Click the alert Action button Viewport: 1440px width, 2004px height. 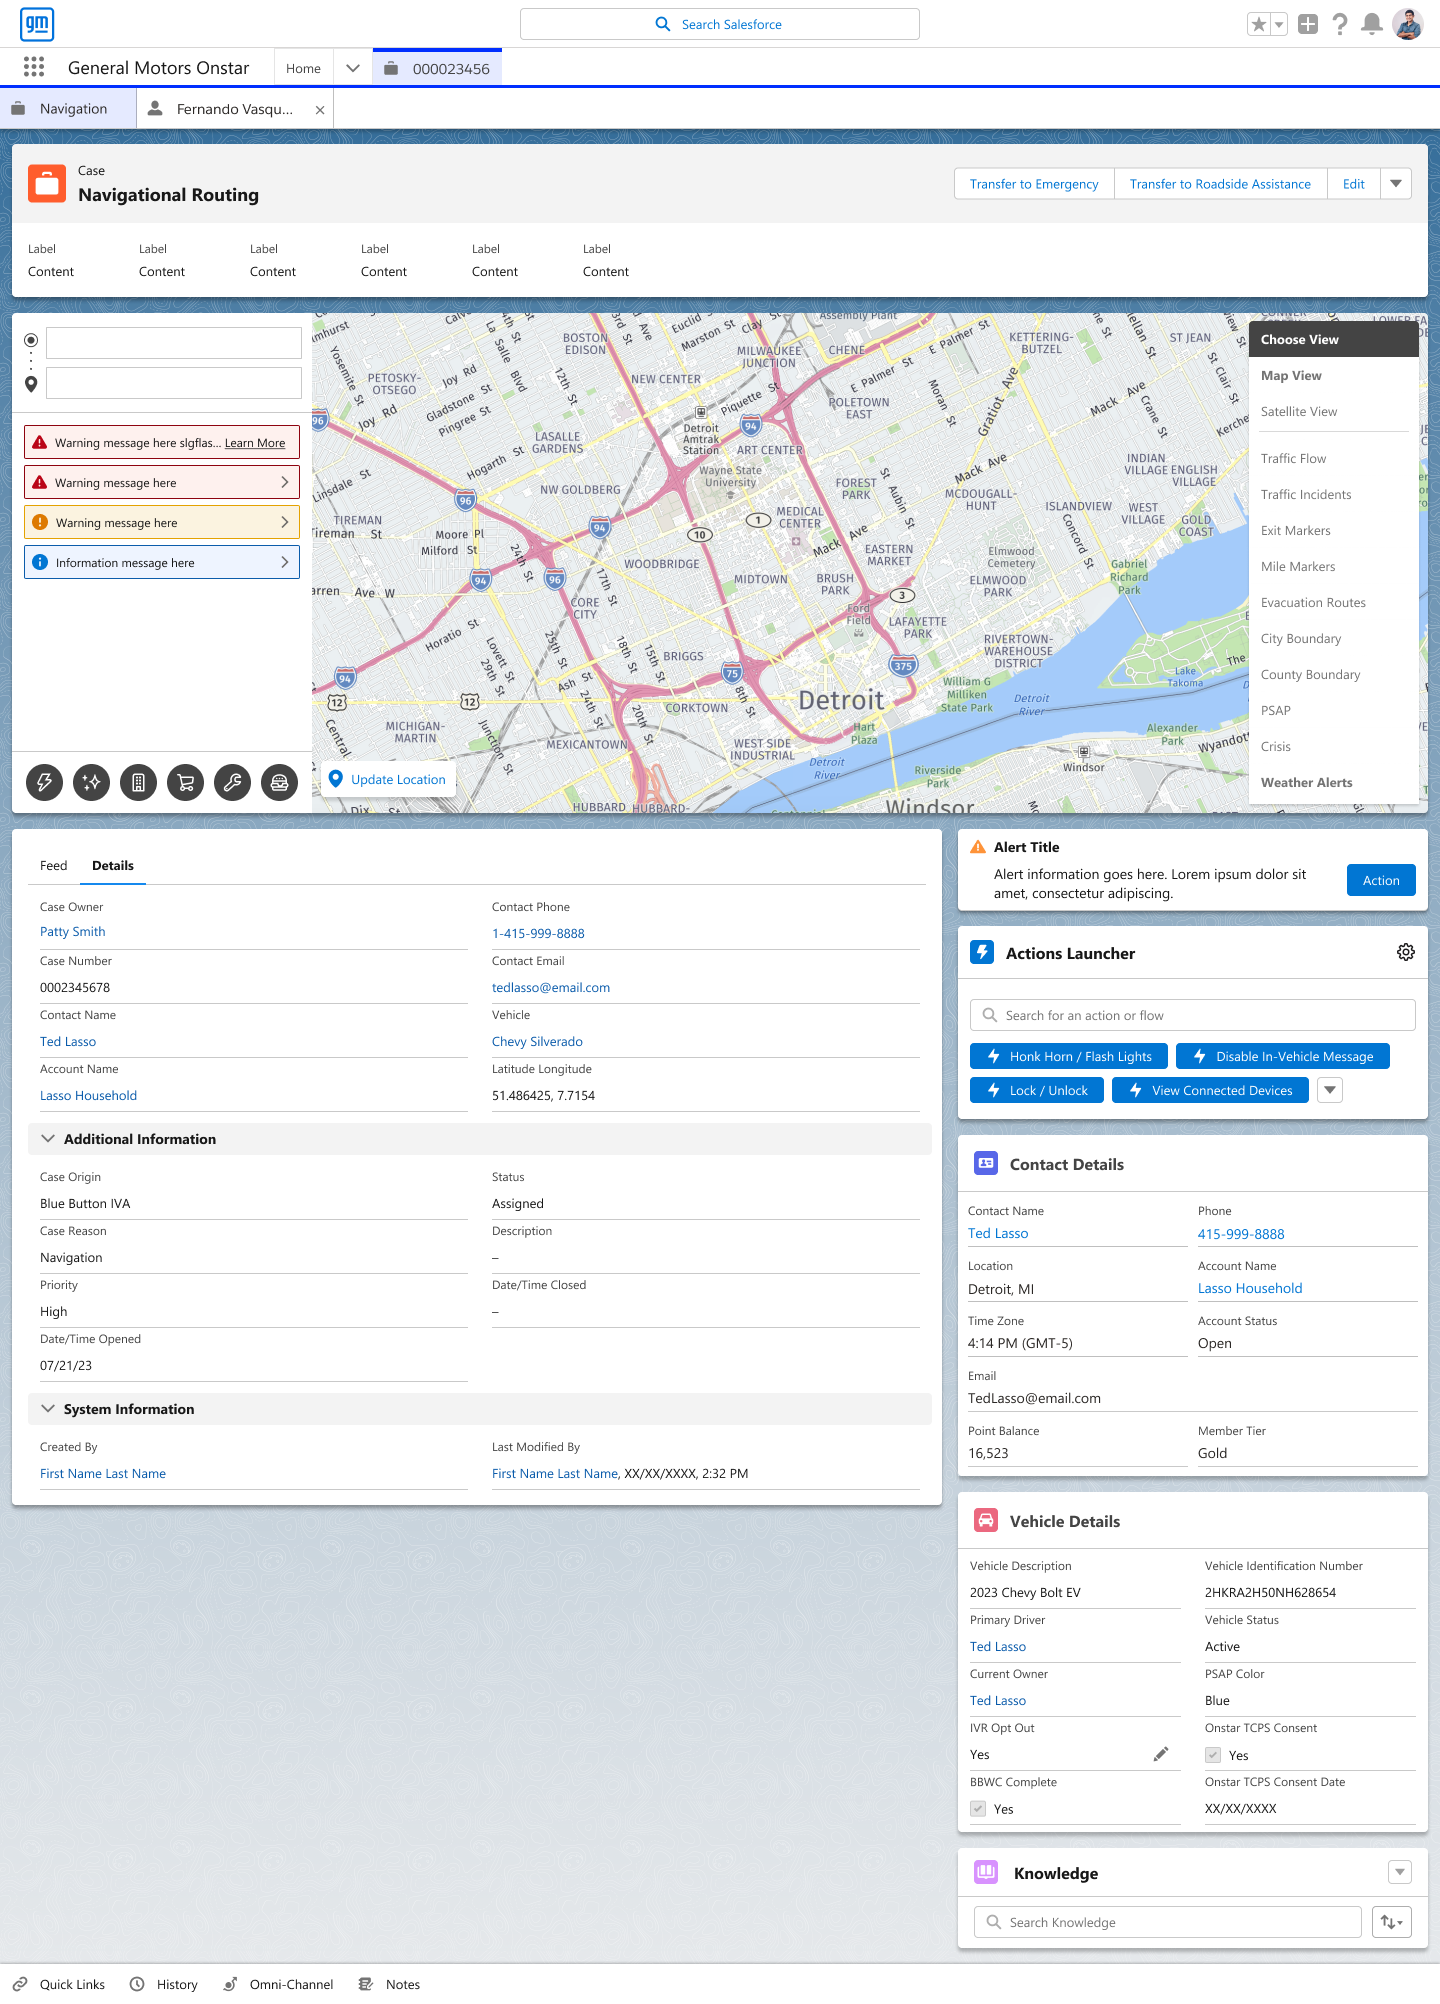pyautogui.click(x=1381, y=880)
